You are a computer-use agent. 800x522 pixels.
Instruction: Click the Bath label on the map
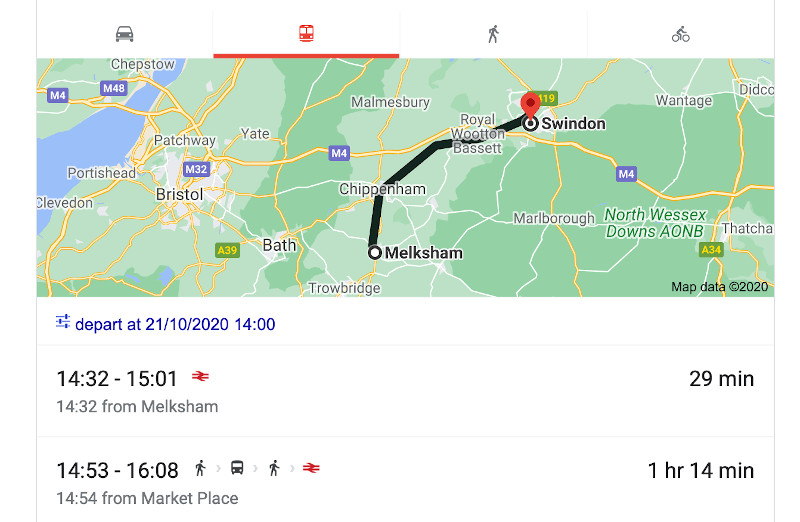(x=279, y=244)
